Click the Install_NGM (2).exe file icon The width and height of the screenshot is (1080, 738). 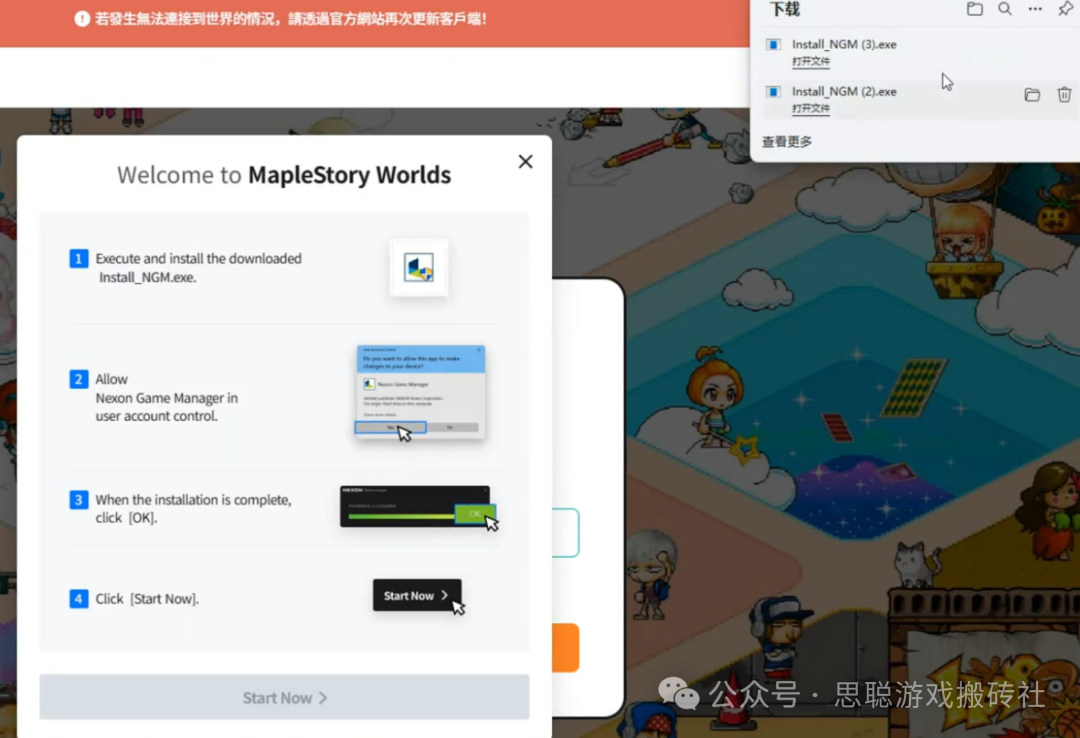(773, 92)
